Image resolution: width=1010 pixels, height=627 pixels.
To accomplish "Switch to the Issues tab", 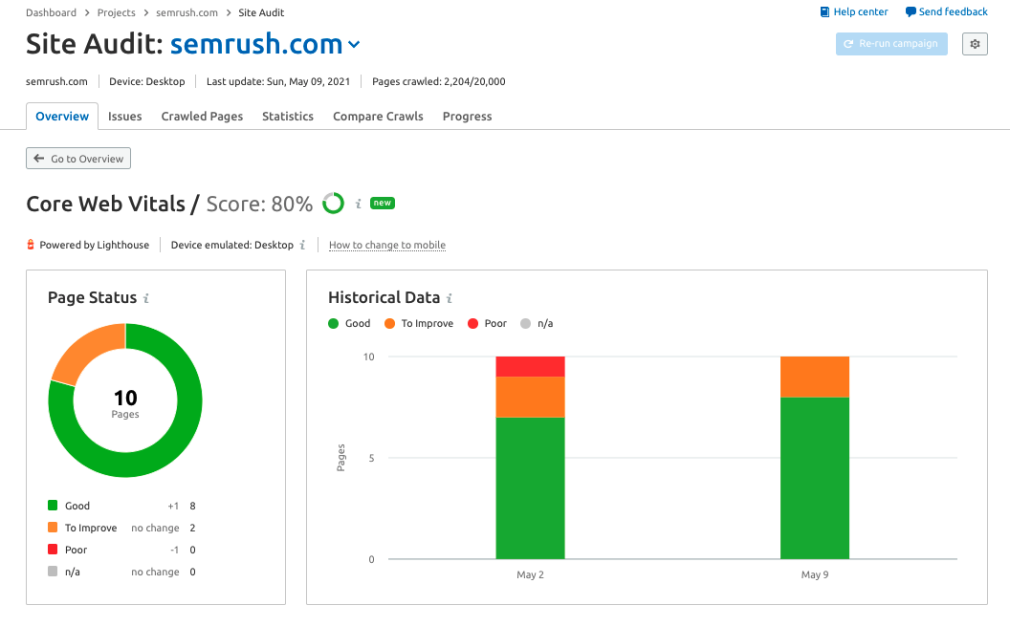I will click(x=125, y=116).
